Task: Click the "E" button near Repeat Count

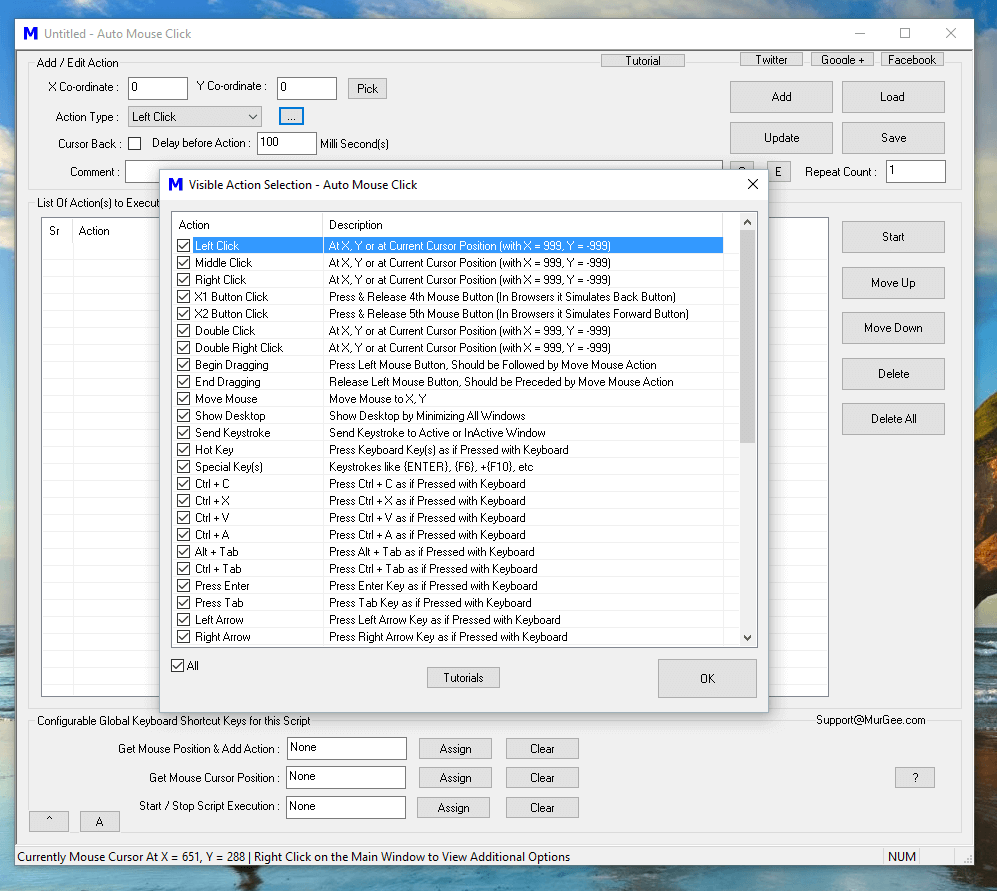Action: [x=778, y=171]
